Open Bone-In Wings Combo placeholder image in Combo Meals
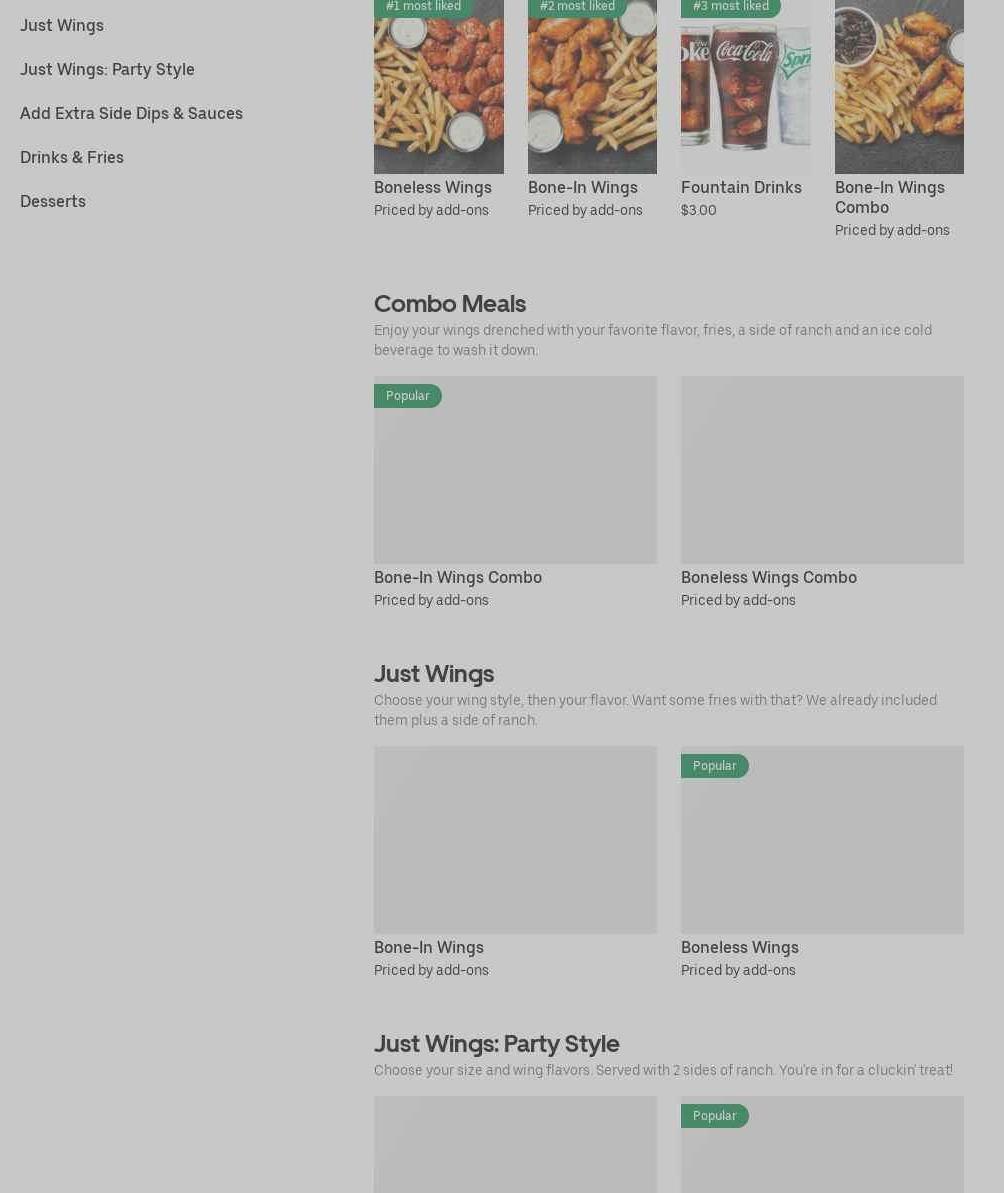The image size is (1004, 1193). tap(515, 469)
